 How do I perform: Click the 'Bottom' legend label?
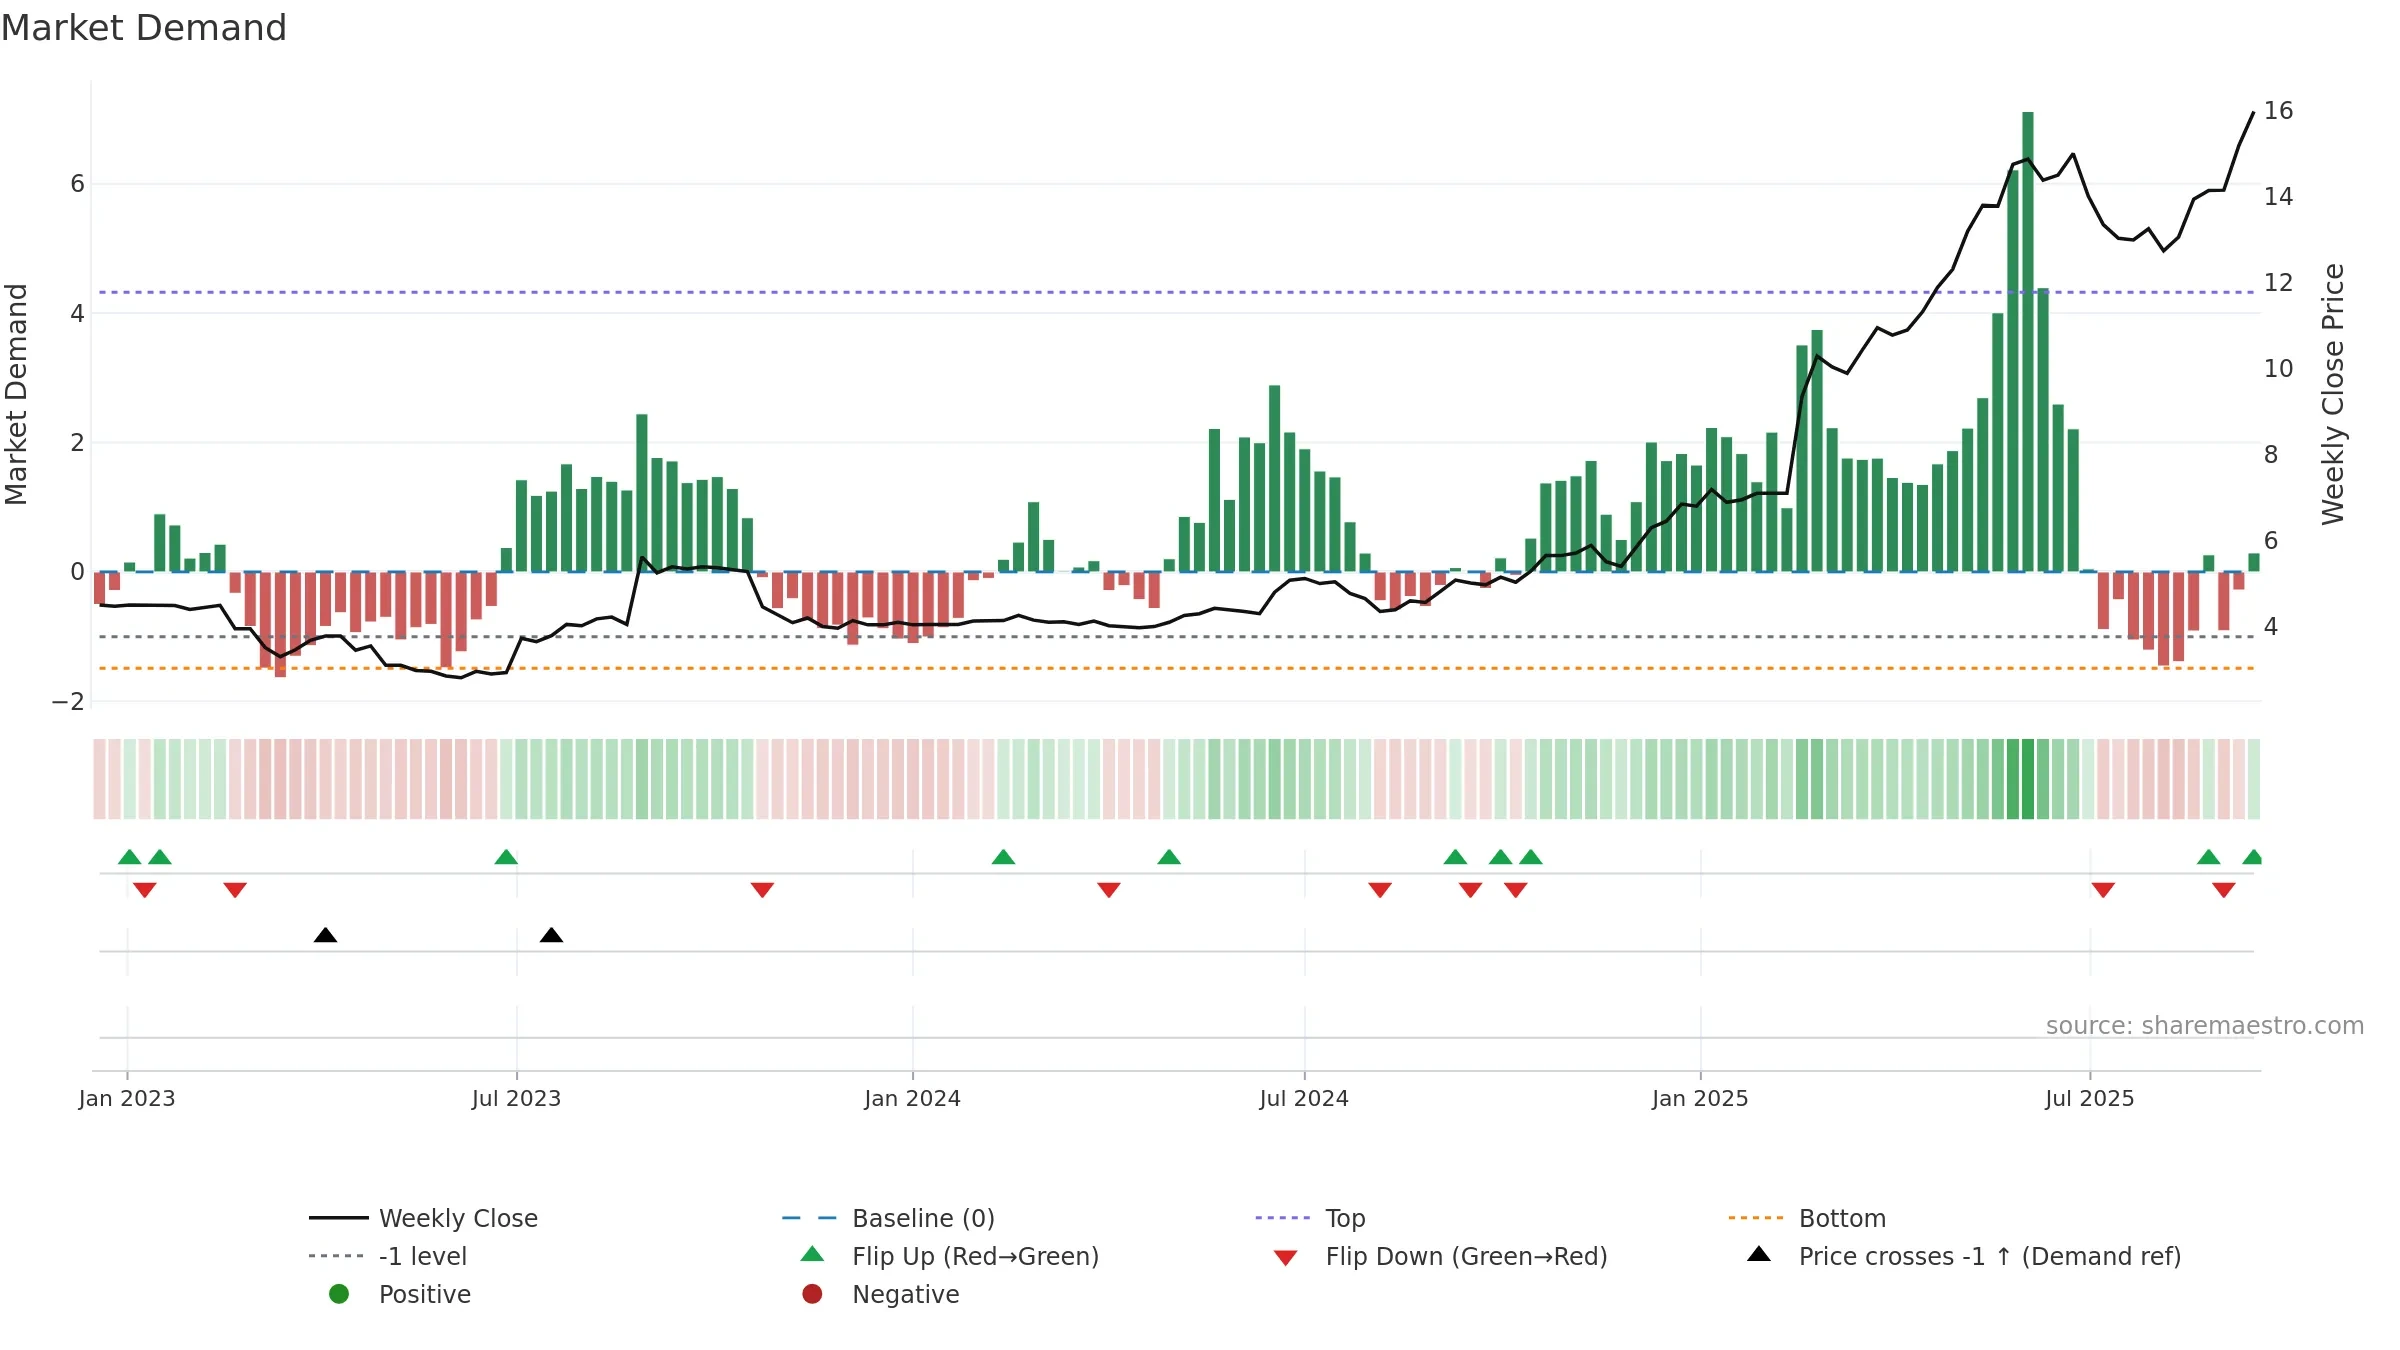[x=1842, y=1218]
